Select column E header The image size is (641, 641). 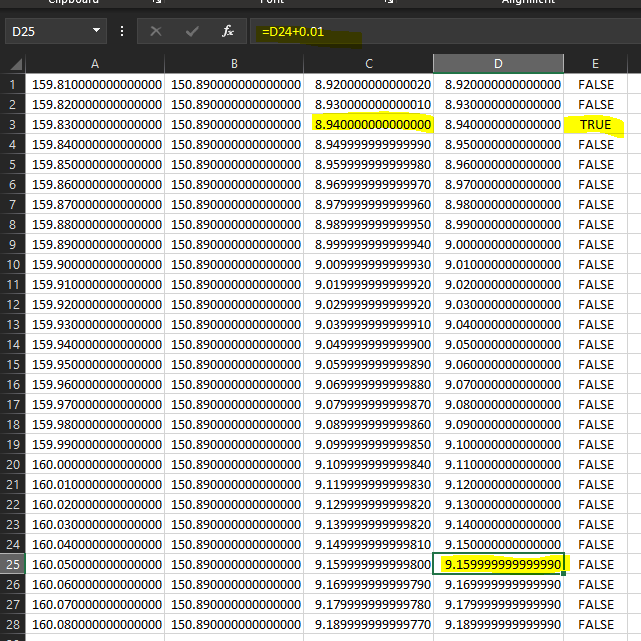click(596, 64)
